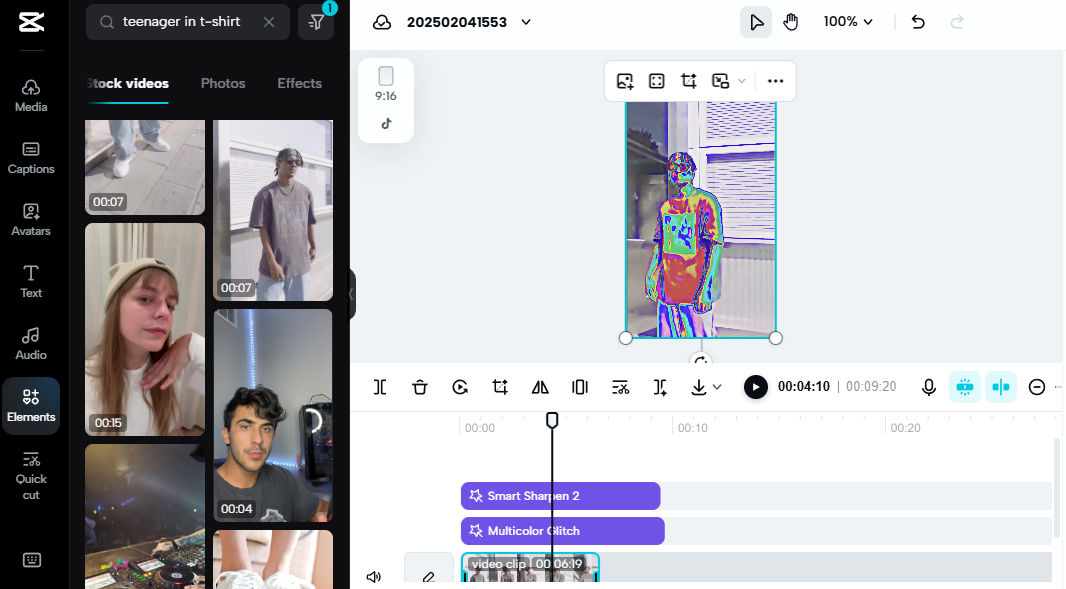Open the CapCut home logo
1066x589 pixels.
[x=31, y=22]
